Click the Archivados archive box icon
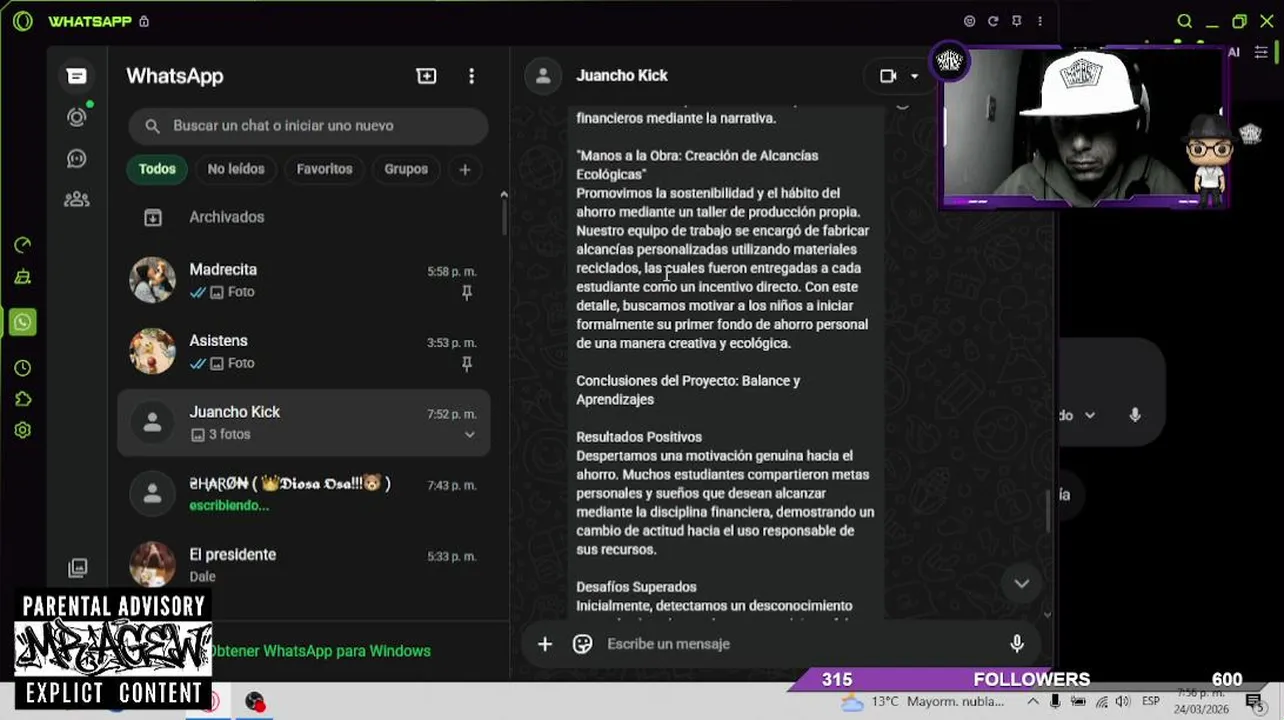Viewport: 1284px width, 720px height. [153, 217]
